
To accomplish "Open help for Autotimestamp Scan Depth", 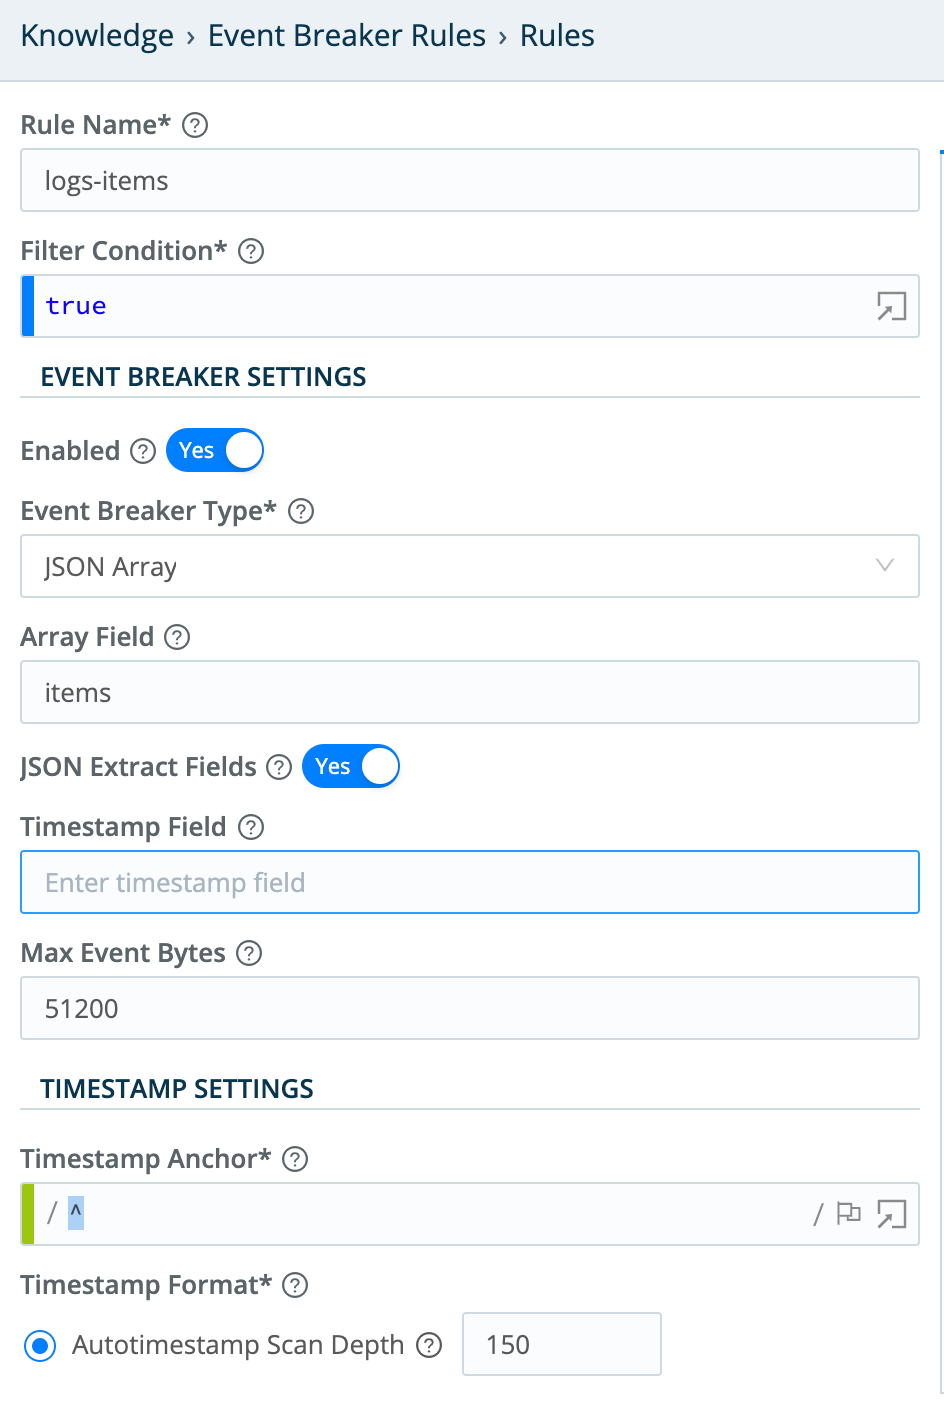I will click(x=429, y=1345).
